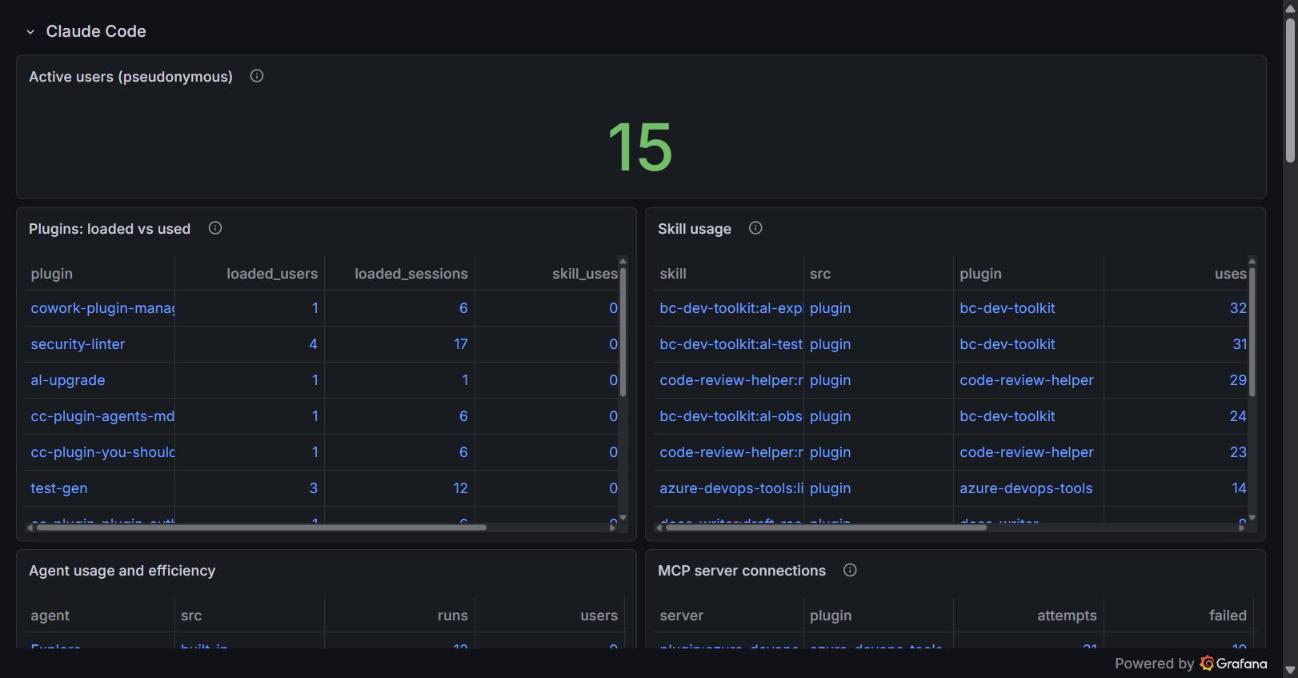This screenshot has height=678, width=1298.
Task: Open the cc-plugin-you-should link
Action: pos(102,452)
